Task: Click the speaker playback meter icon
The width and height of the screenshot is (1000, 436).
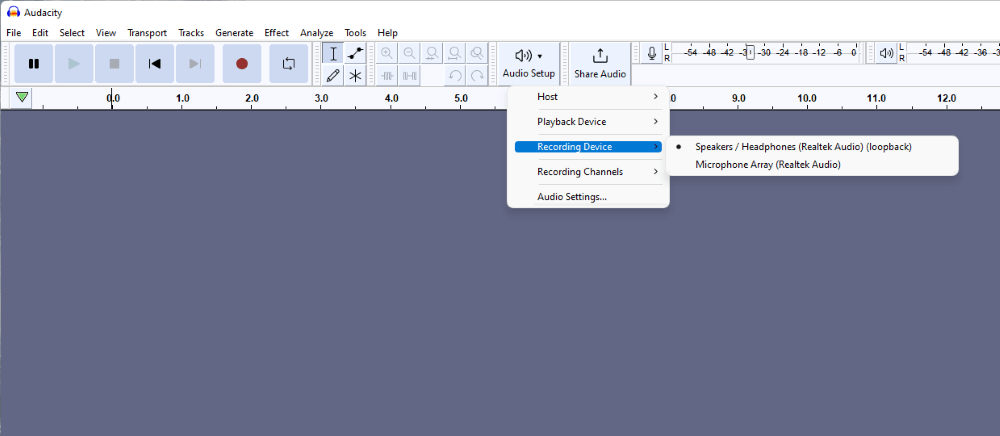Action: pos(886,54)
